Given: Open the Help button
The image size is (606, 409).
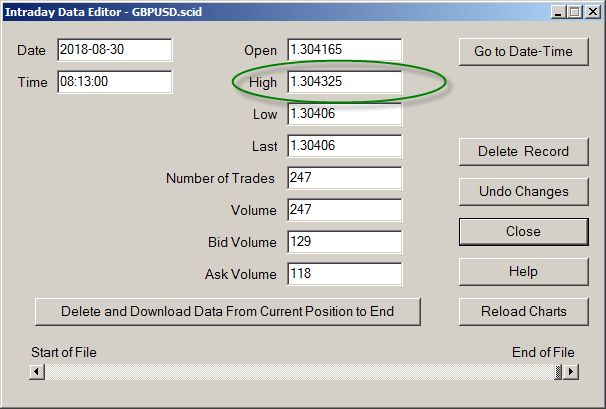Looking at the screenshot, I should coord(524,272).
